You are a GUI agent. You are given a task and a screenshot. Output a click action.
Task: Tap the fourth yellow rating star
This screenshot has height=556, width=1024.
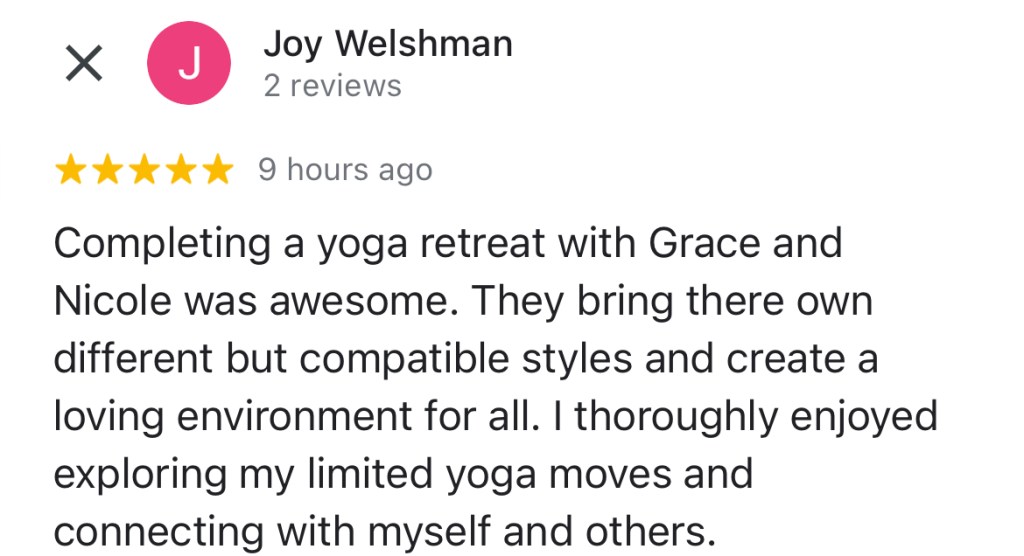pyautogui.click(x=180, y=171)
